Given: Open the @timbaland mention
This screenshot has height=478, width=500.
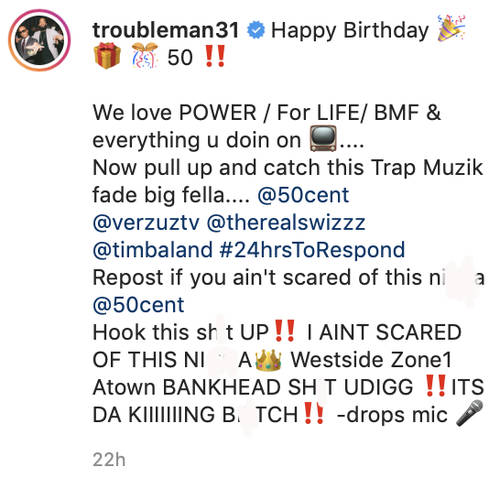Looking at the screenshot, I should coord(153,250).
